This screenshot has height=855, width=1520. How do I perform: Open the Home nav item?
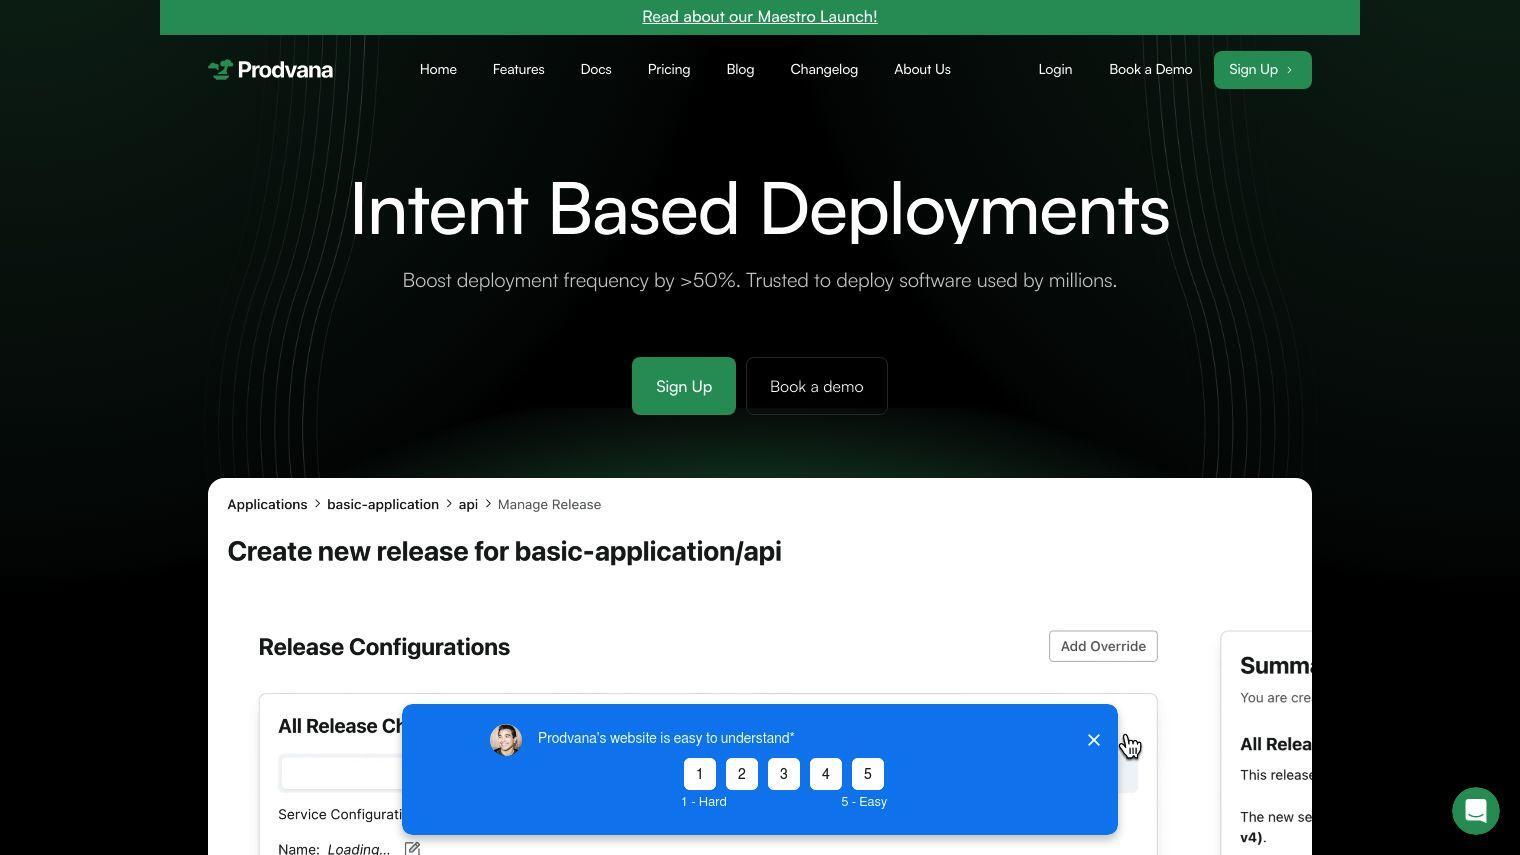pyautogui.click(x=438, y=69)
